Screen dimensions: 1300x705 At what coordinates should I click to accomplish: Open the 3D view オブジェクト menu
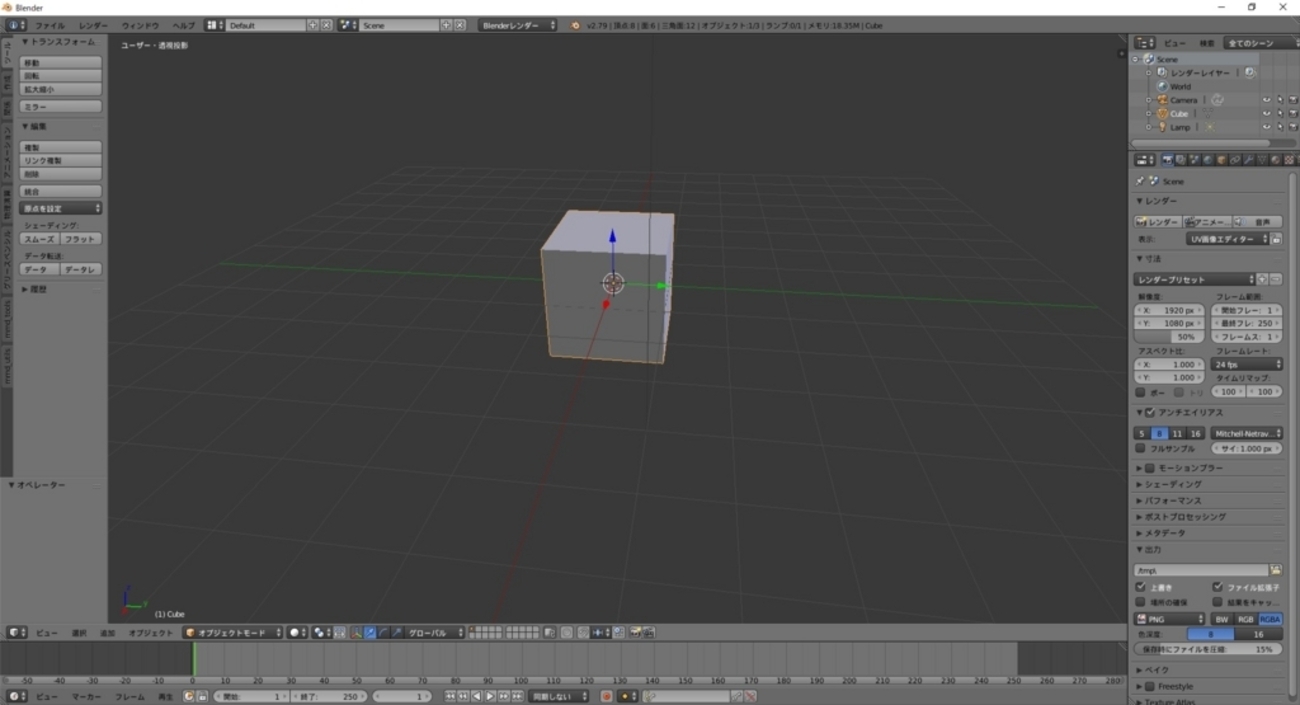[x=151, y=633]
